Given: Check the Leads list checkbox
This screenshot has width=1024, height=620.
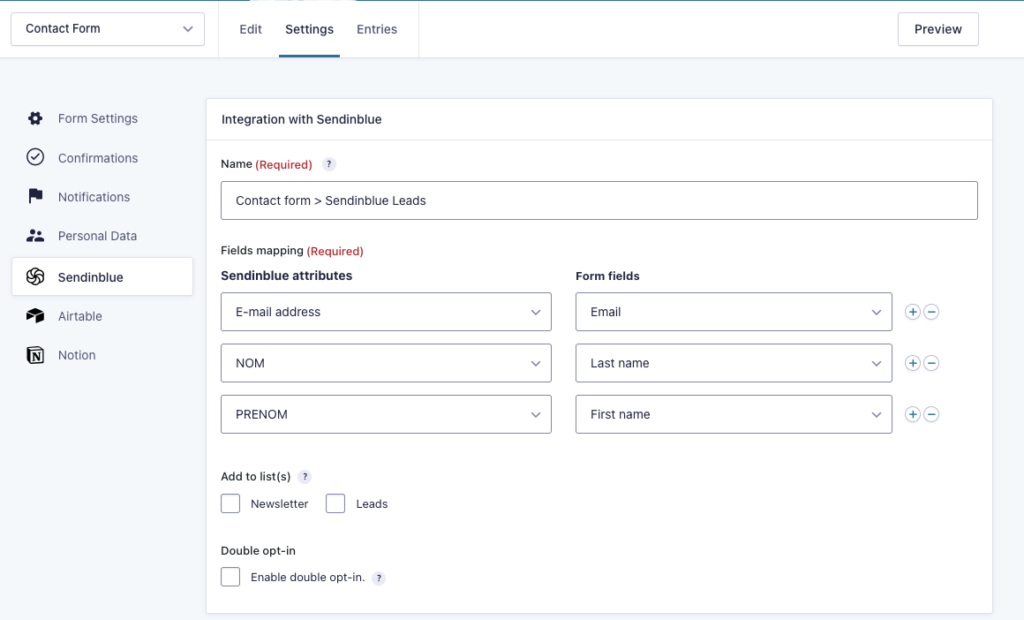Looking at the screenshot, I should tap(335, 503).
